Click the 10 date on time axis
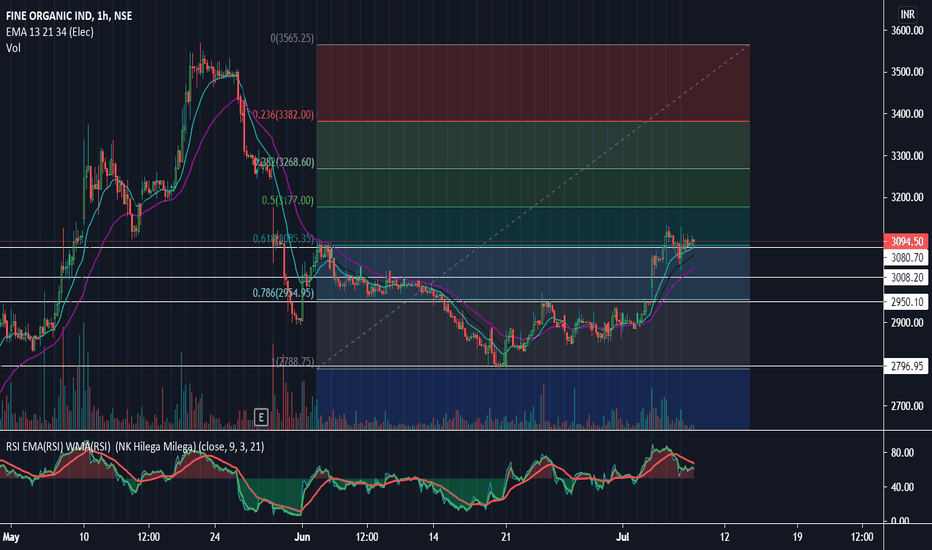The height and width of the screenshot is (550, 932). tap(84, 537)
